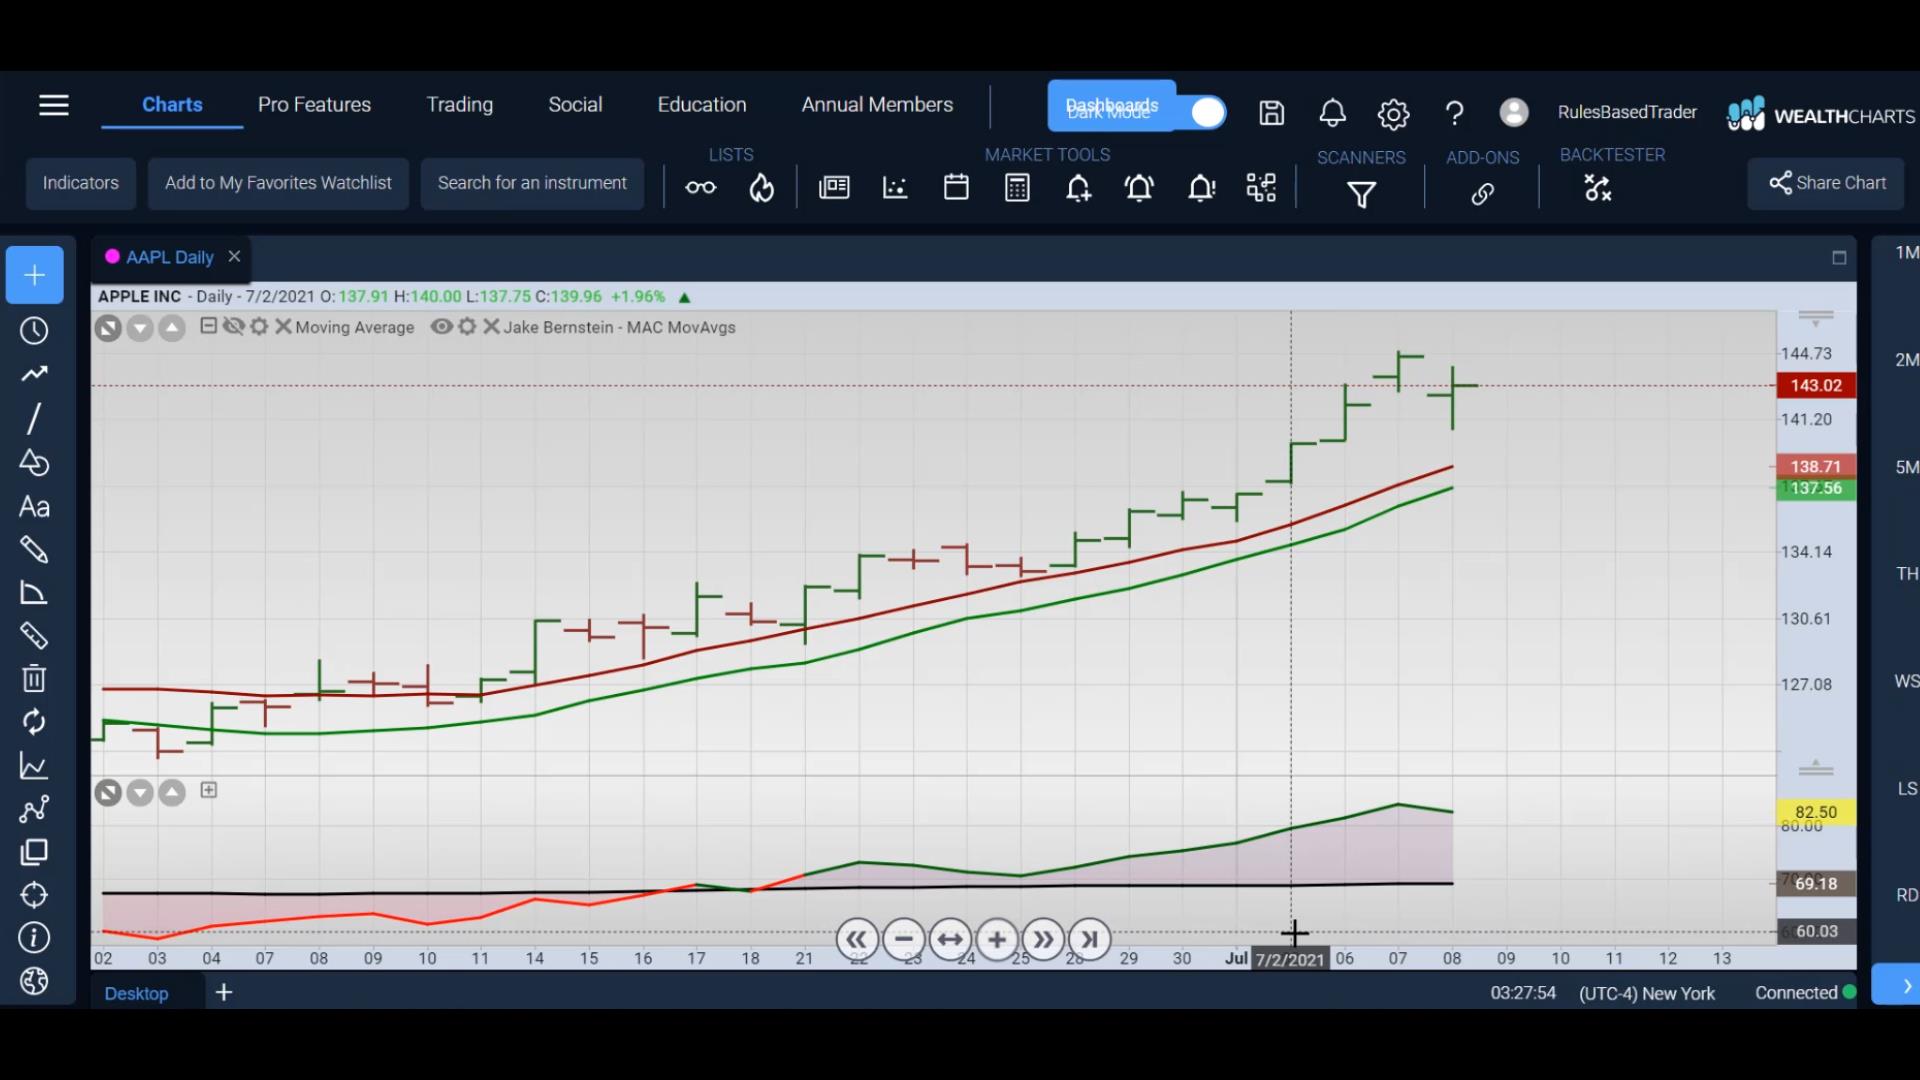Open the Social menu

575,104
